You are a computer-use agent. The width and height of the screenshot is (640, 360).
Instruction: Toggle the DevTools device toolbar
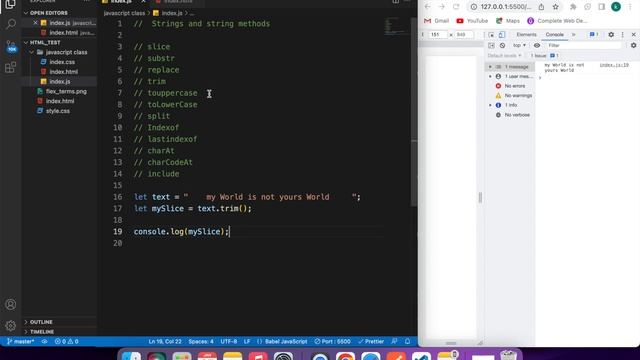tap(502, 35)
